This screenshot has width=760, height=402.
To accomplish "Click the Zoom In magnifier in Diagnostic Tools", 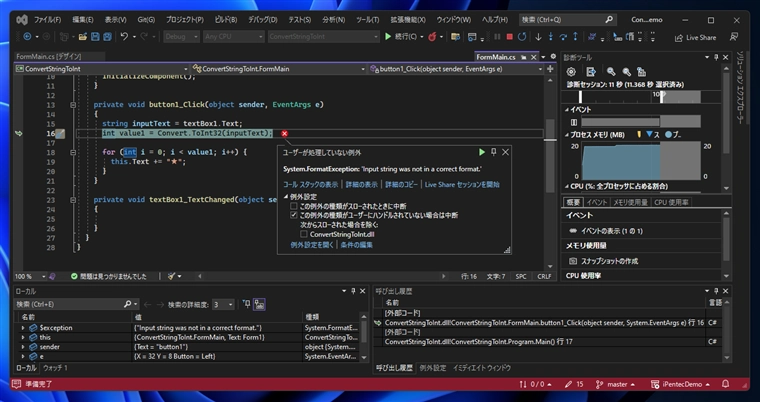I will click(611, 72).
